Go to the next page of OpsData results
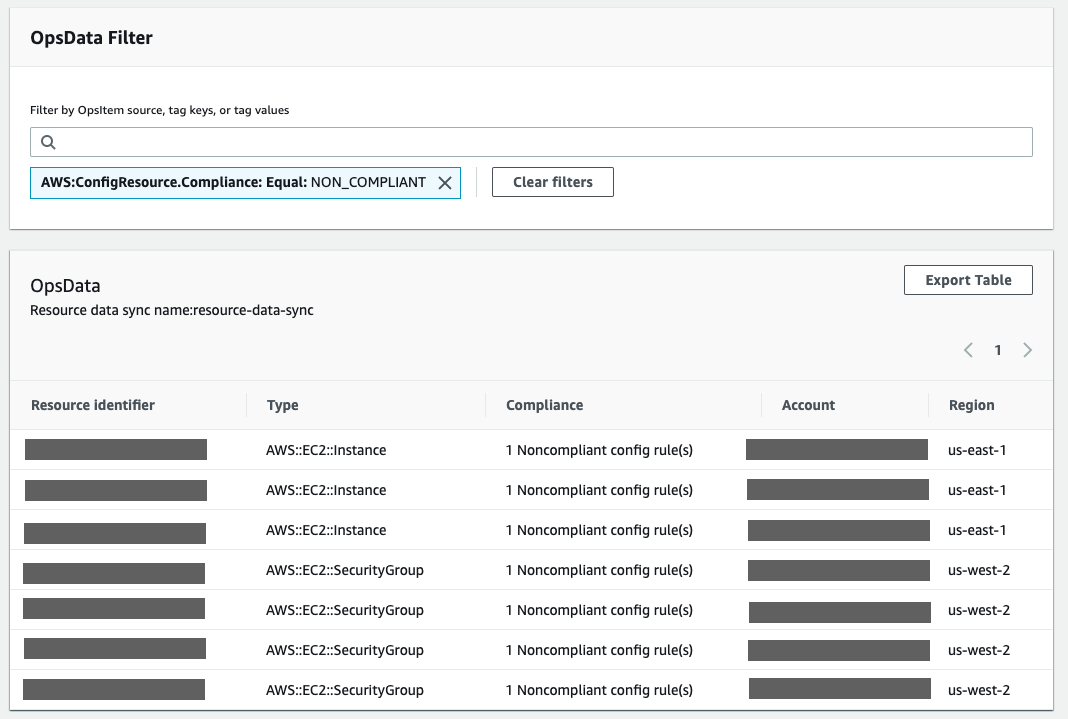The width and height of the screenshot is (1068, 719). (1027, 350)
